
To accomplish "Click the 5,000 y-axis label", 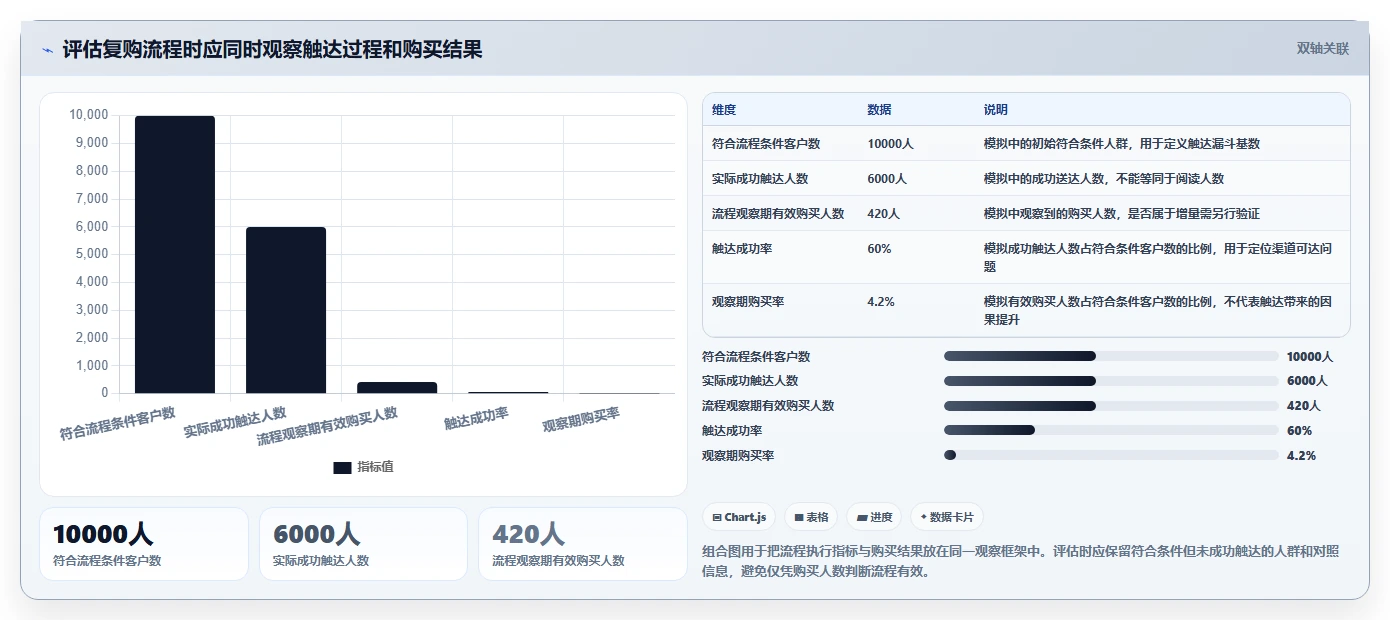I will tap(92, 254).
